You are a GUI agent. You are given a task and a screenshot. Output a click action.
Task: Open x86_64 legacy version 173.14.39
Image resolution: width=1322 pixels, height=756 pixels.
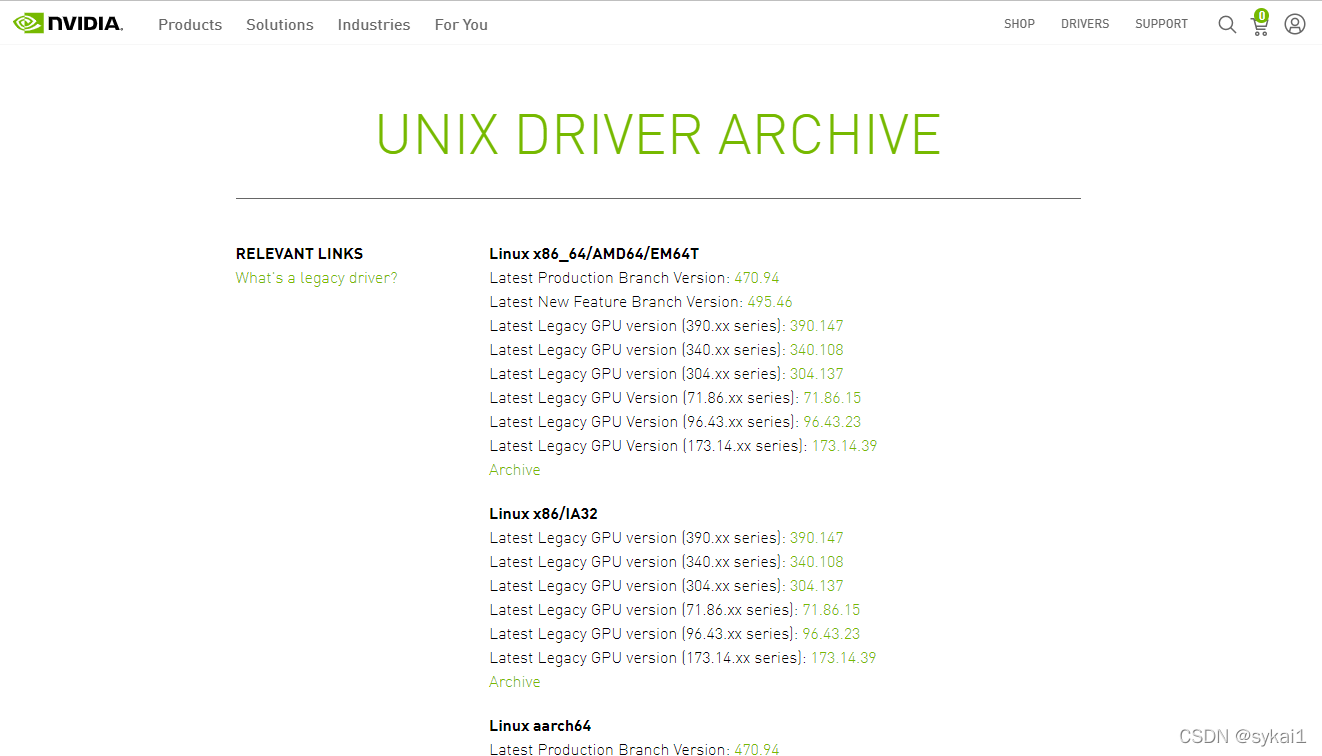pyautogui.click(x=844, y=446)
